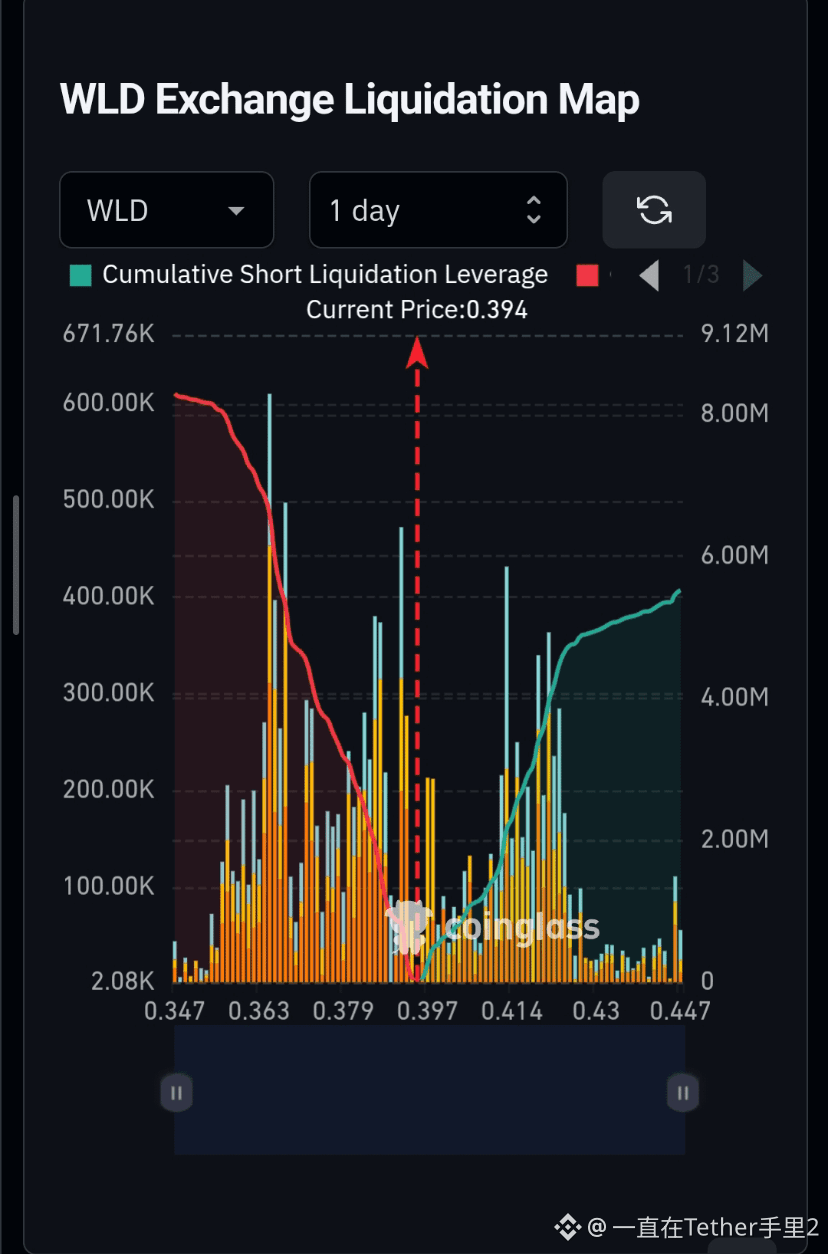Viewport: 828px width, 1254px height.
Task: Click the 2.00M right axis label
Action: [x=735, y=838]
